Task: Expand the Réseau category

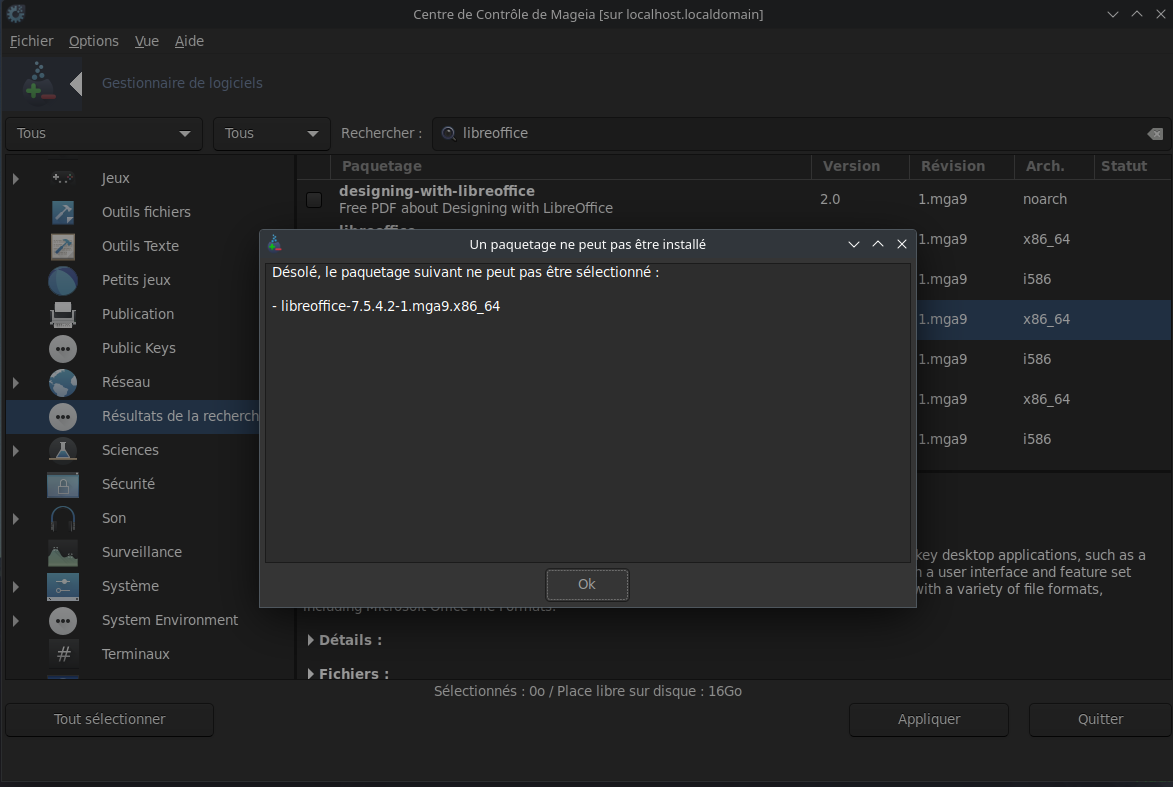Action: point(16,383)
